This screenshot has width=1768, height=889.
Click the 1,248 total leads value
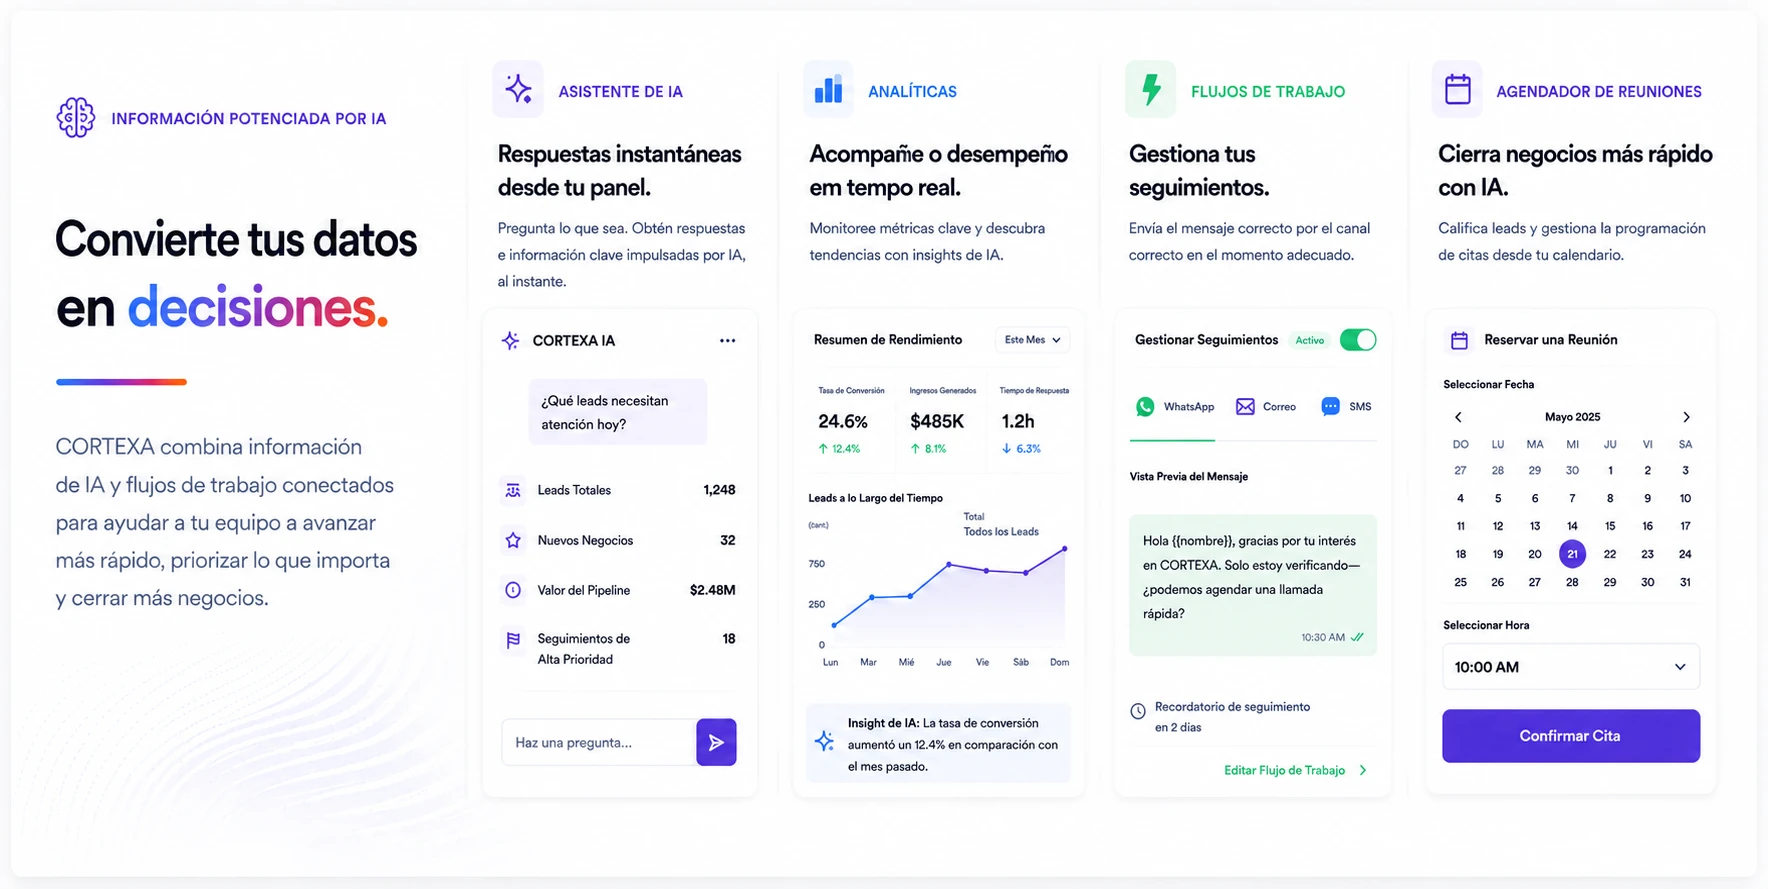click(x=719, y=490)
